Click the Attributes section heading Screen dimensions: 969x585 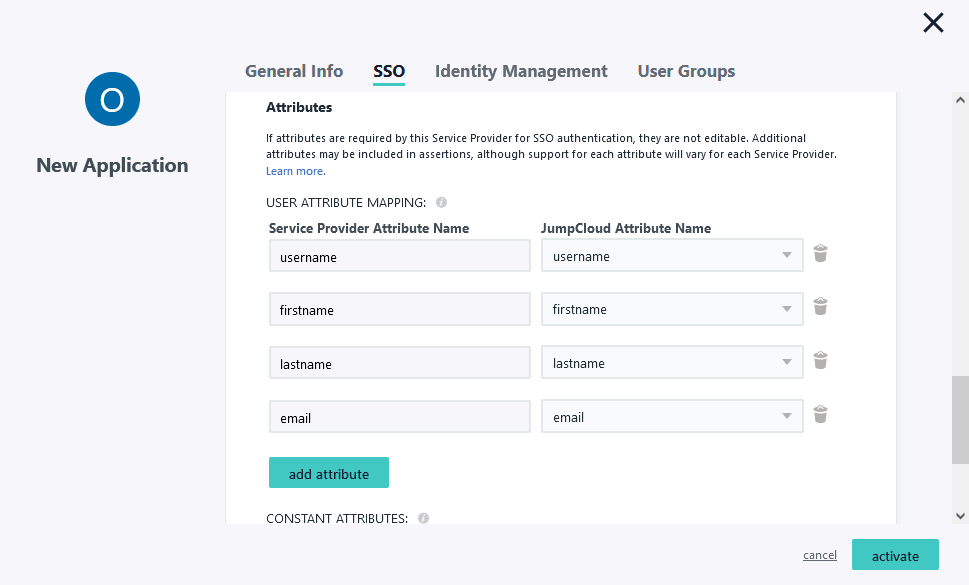299,107
